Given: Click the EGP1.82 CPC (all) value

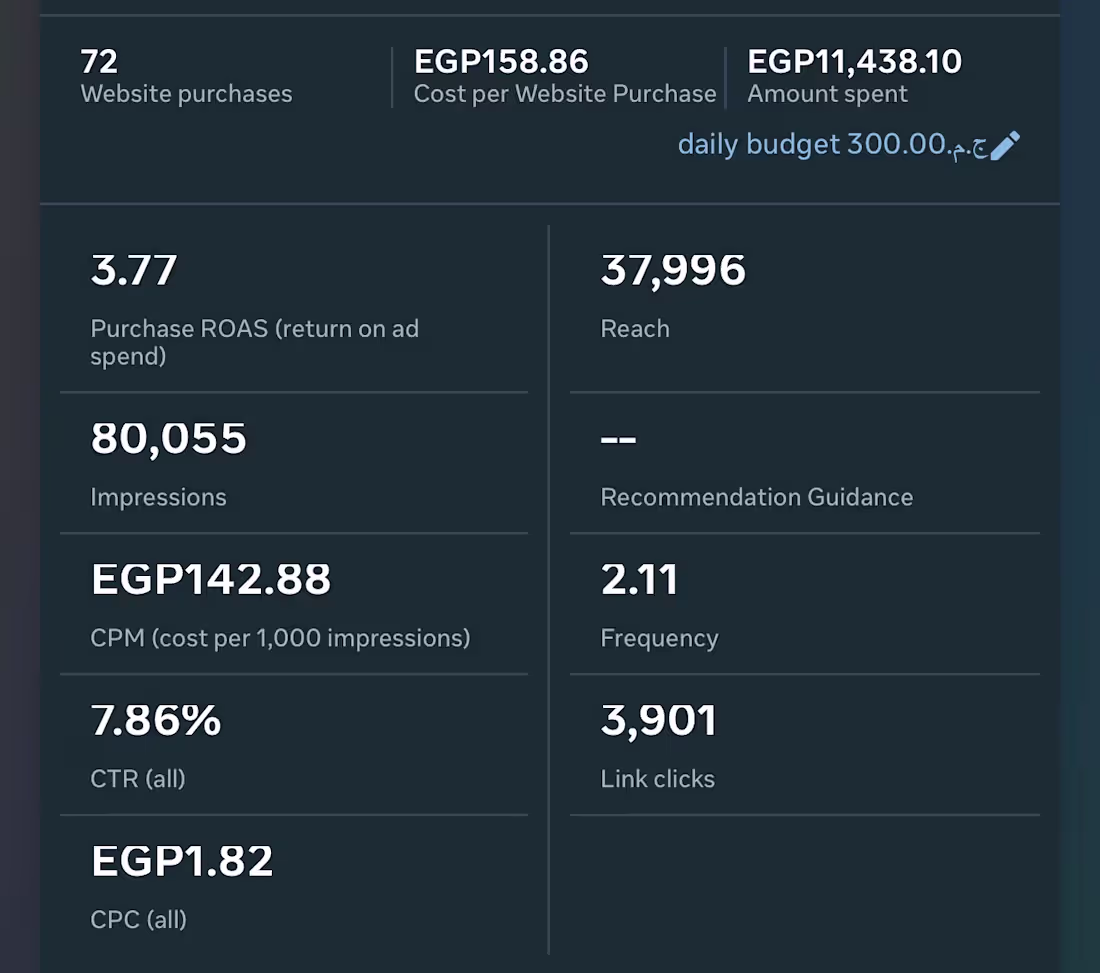Looking at the screenshot, I should (x=182, y=861).
